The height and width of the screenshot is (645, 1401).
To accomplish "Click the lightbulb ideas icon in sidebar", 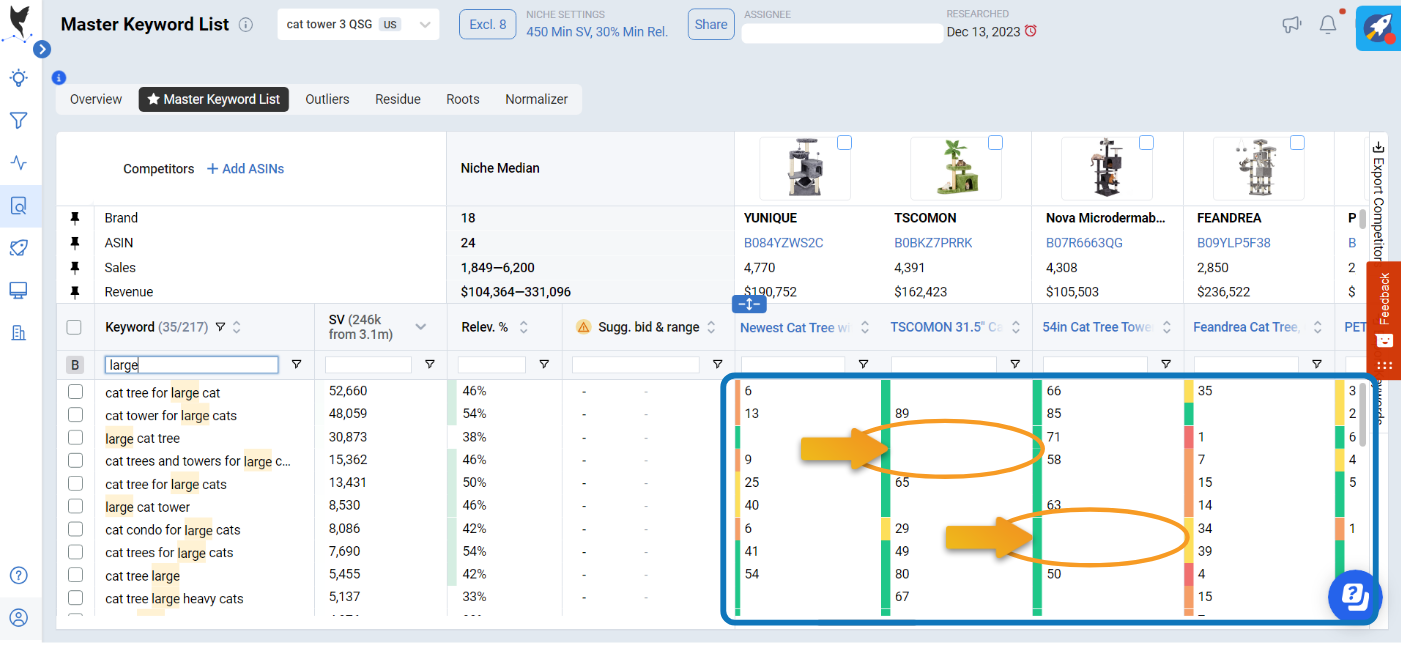I will (18, 77).
